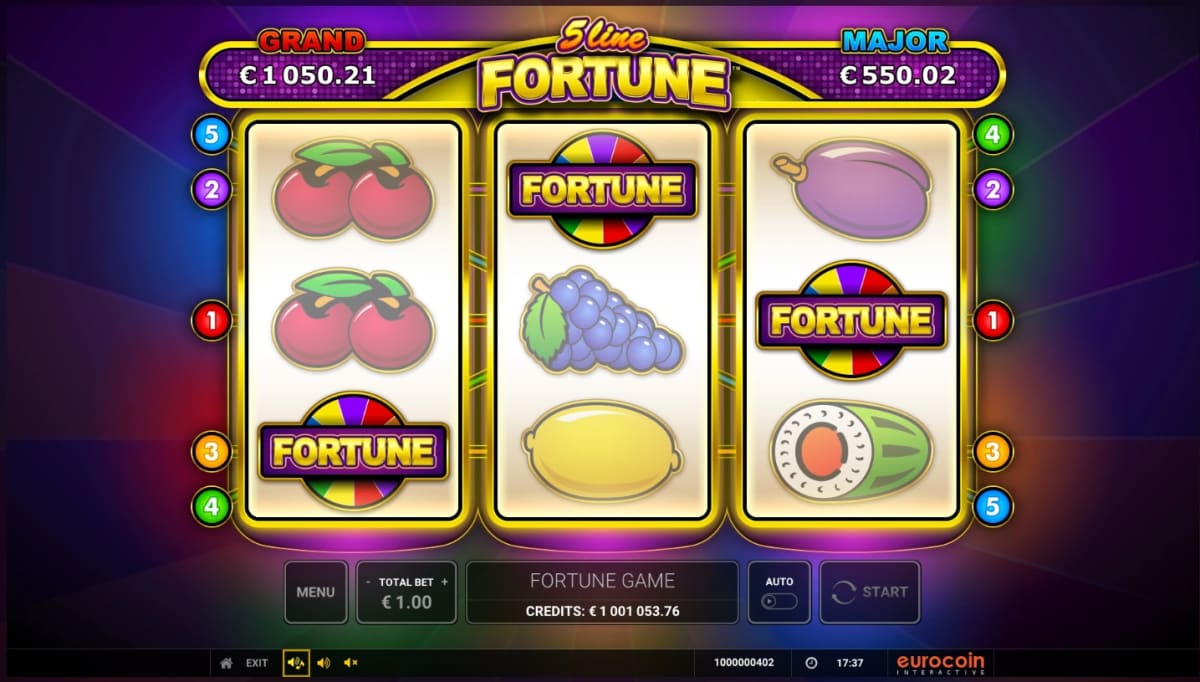Click the Fortune wheel symbol on the left reel
The width and height of the screenshot is (1200, 682).
(352, 452)
